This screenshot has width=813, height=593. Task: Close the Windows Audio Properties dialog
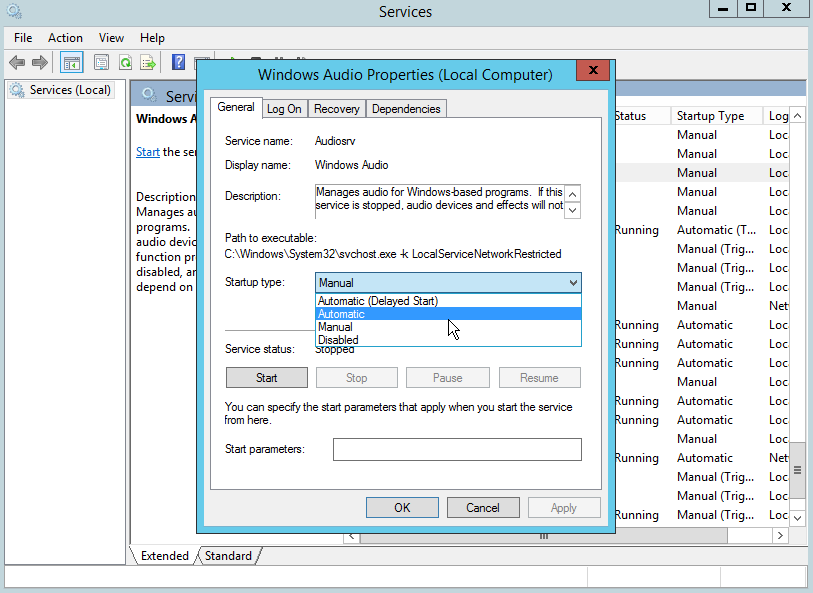pyautogui.click(x=594, y=70)
